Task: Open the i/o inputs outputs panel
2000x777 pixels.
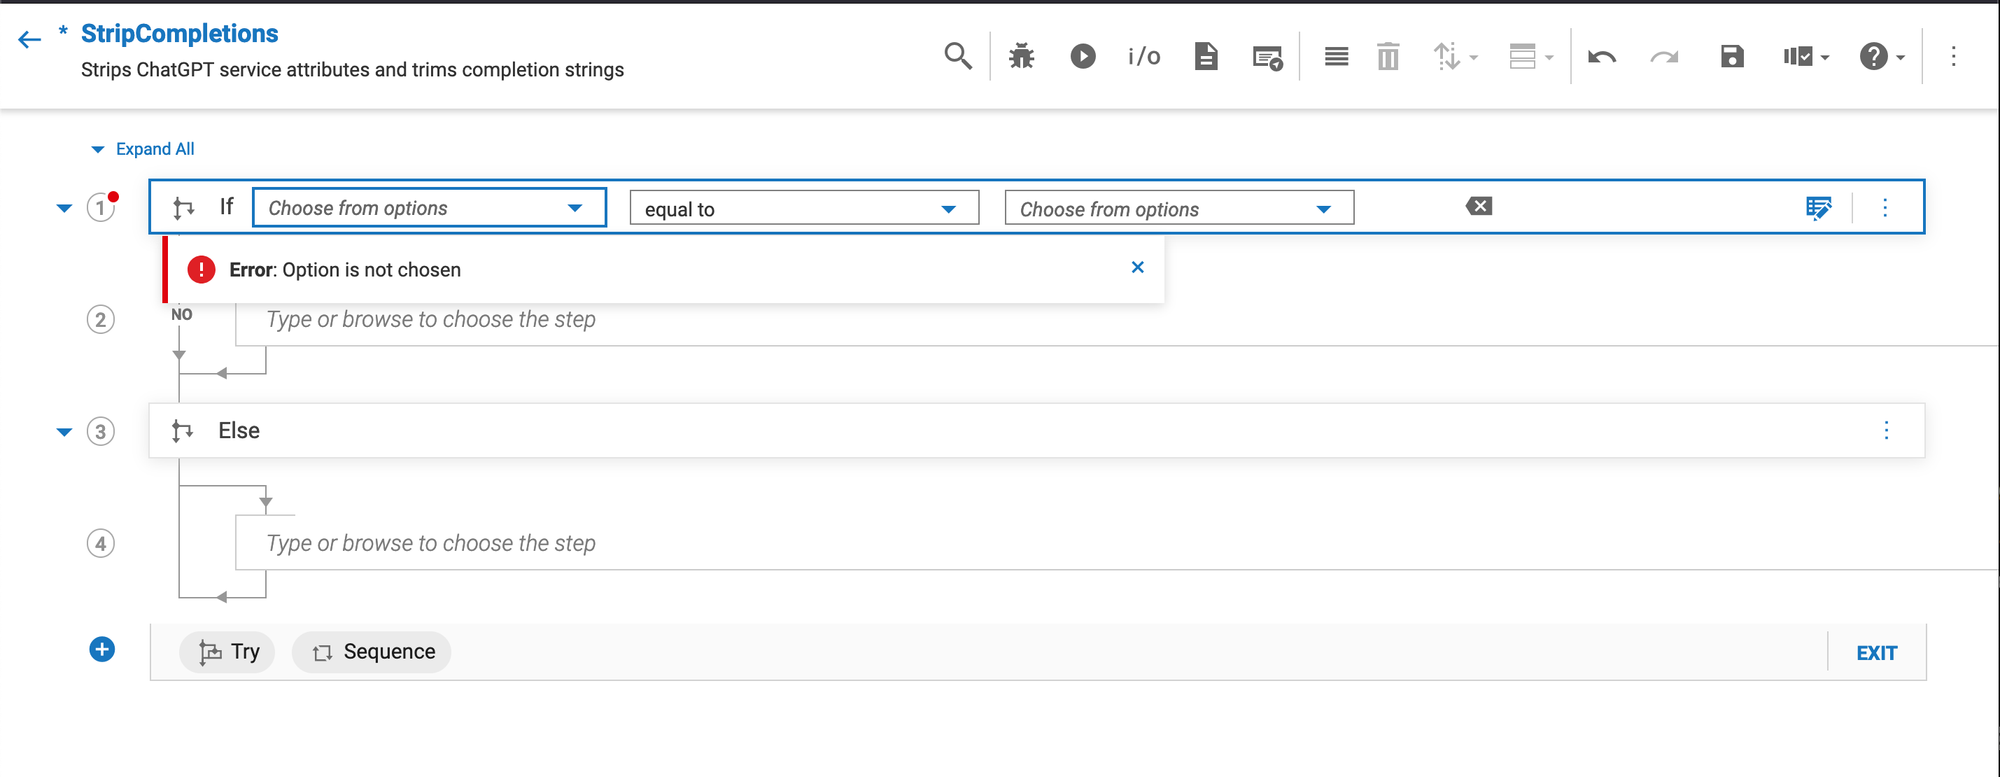Action: point(1144,56)
